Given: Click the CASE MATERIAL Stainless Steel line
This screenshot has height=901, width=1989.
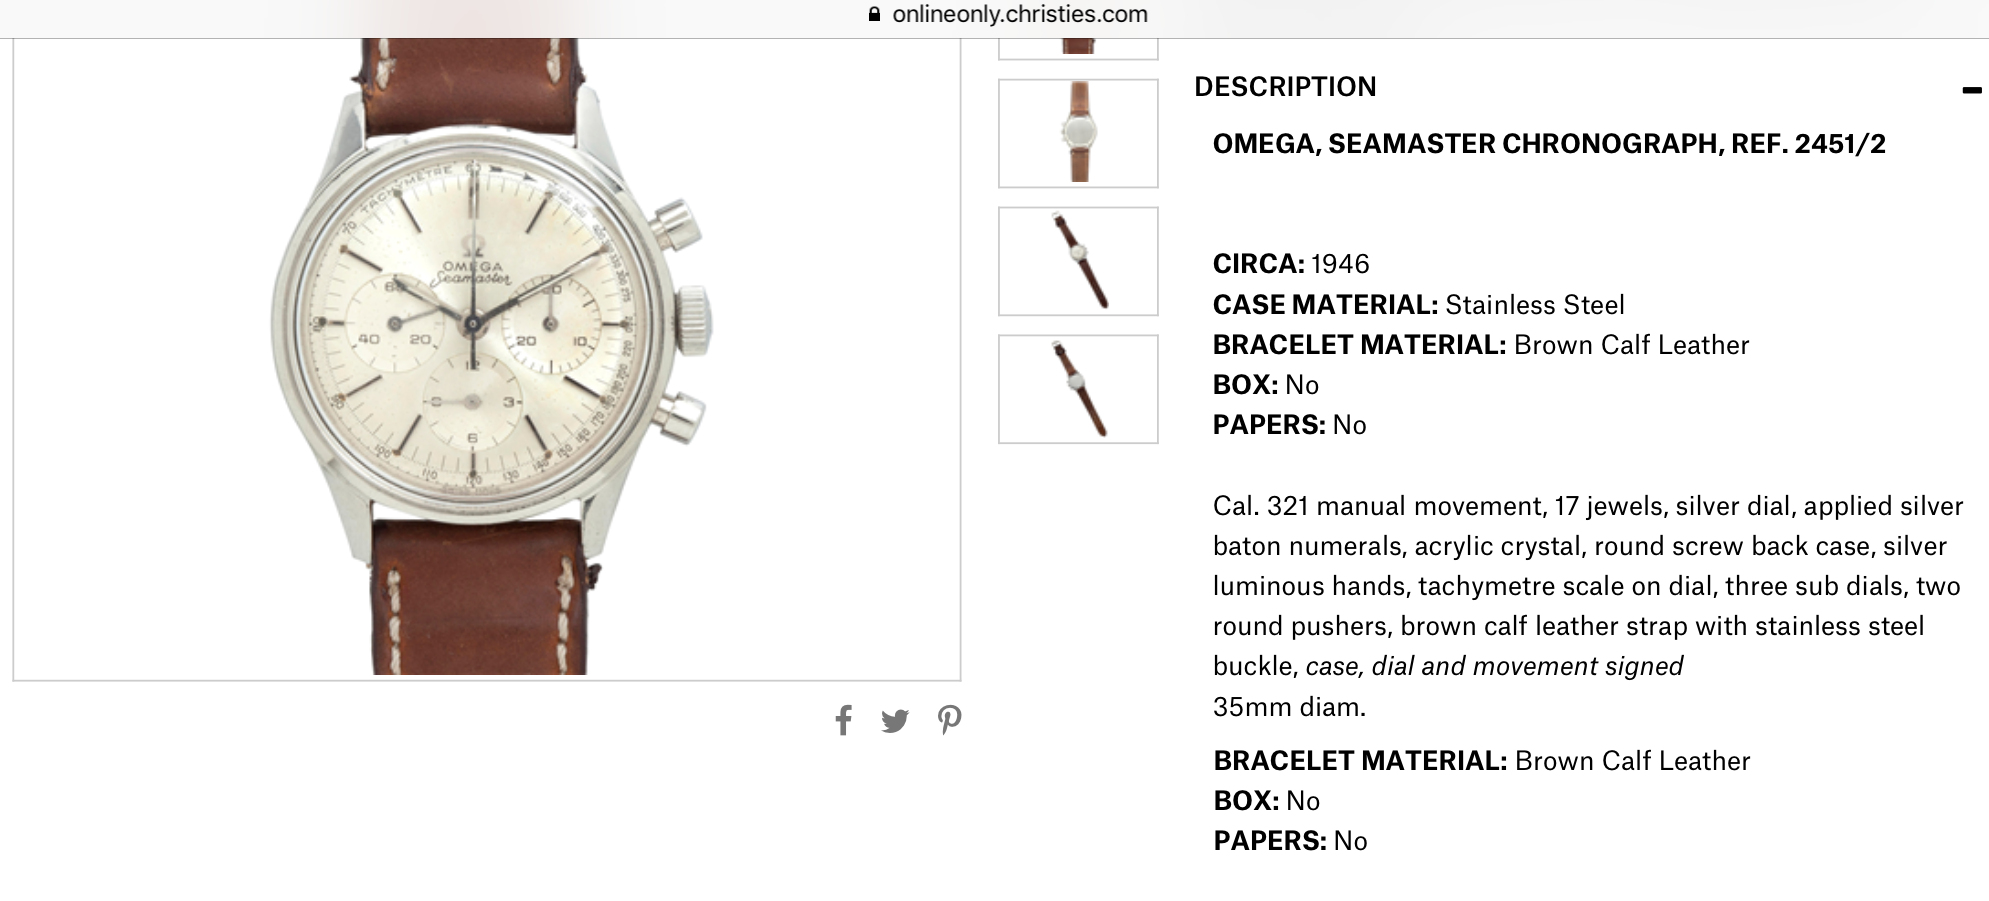Looking at the screenshot, I should [x=1418, y=305].
